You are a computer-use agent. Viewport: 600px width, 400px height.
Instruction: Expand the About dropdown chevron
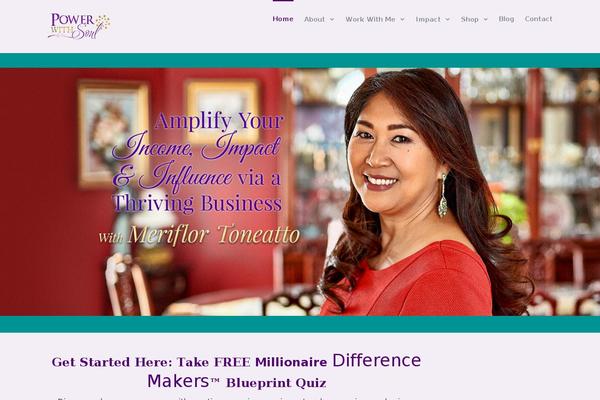pos(332,19)
